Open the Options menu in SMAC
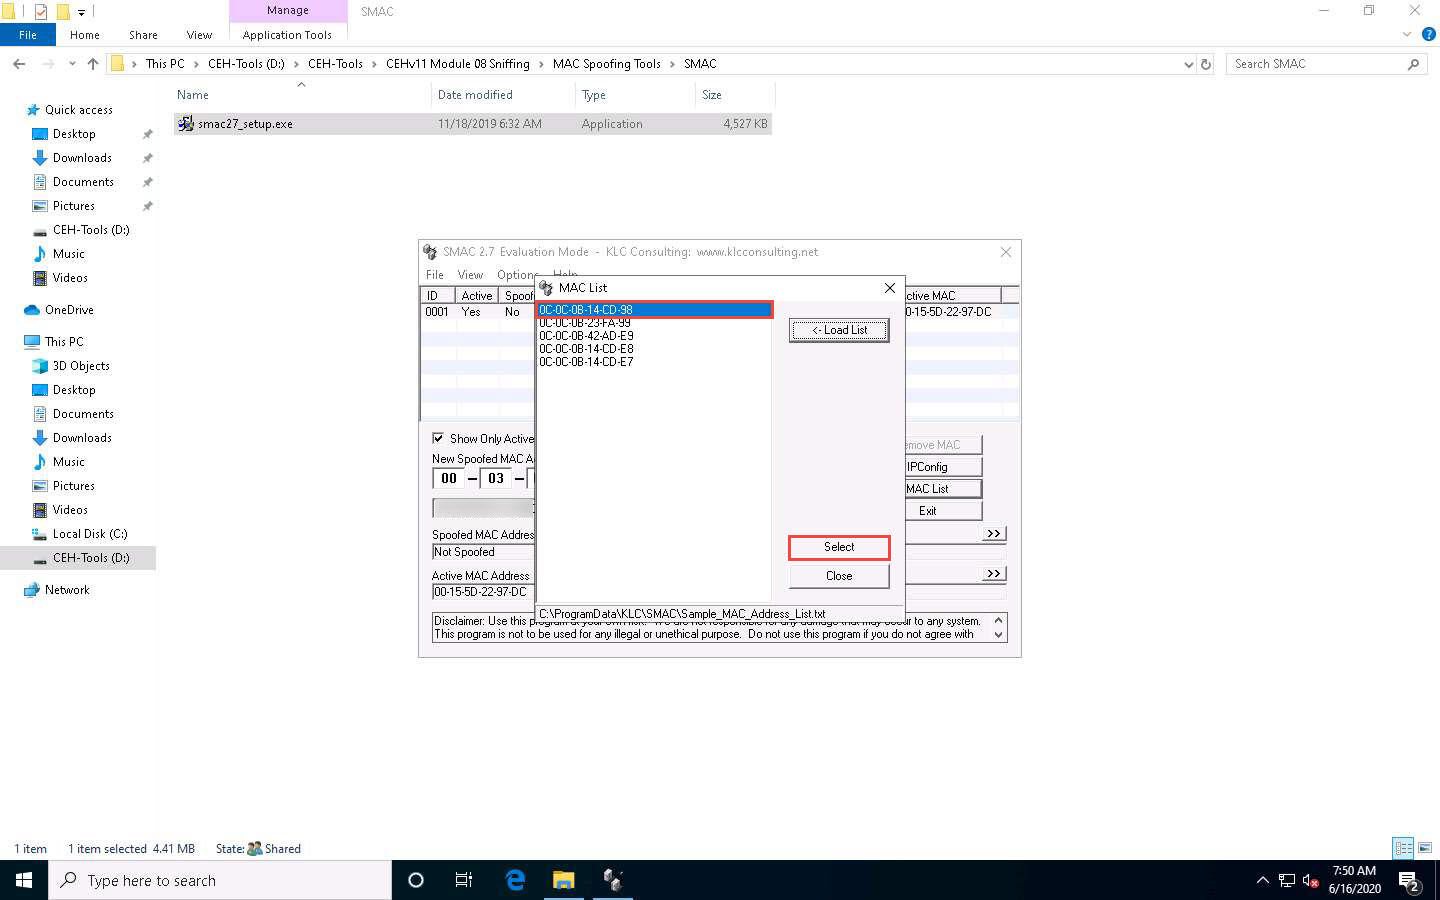 coord(516,274)
